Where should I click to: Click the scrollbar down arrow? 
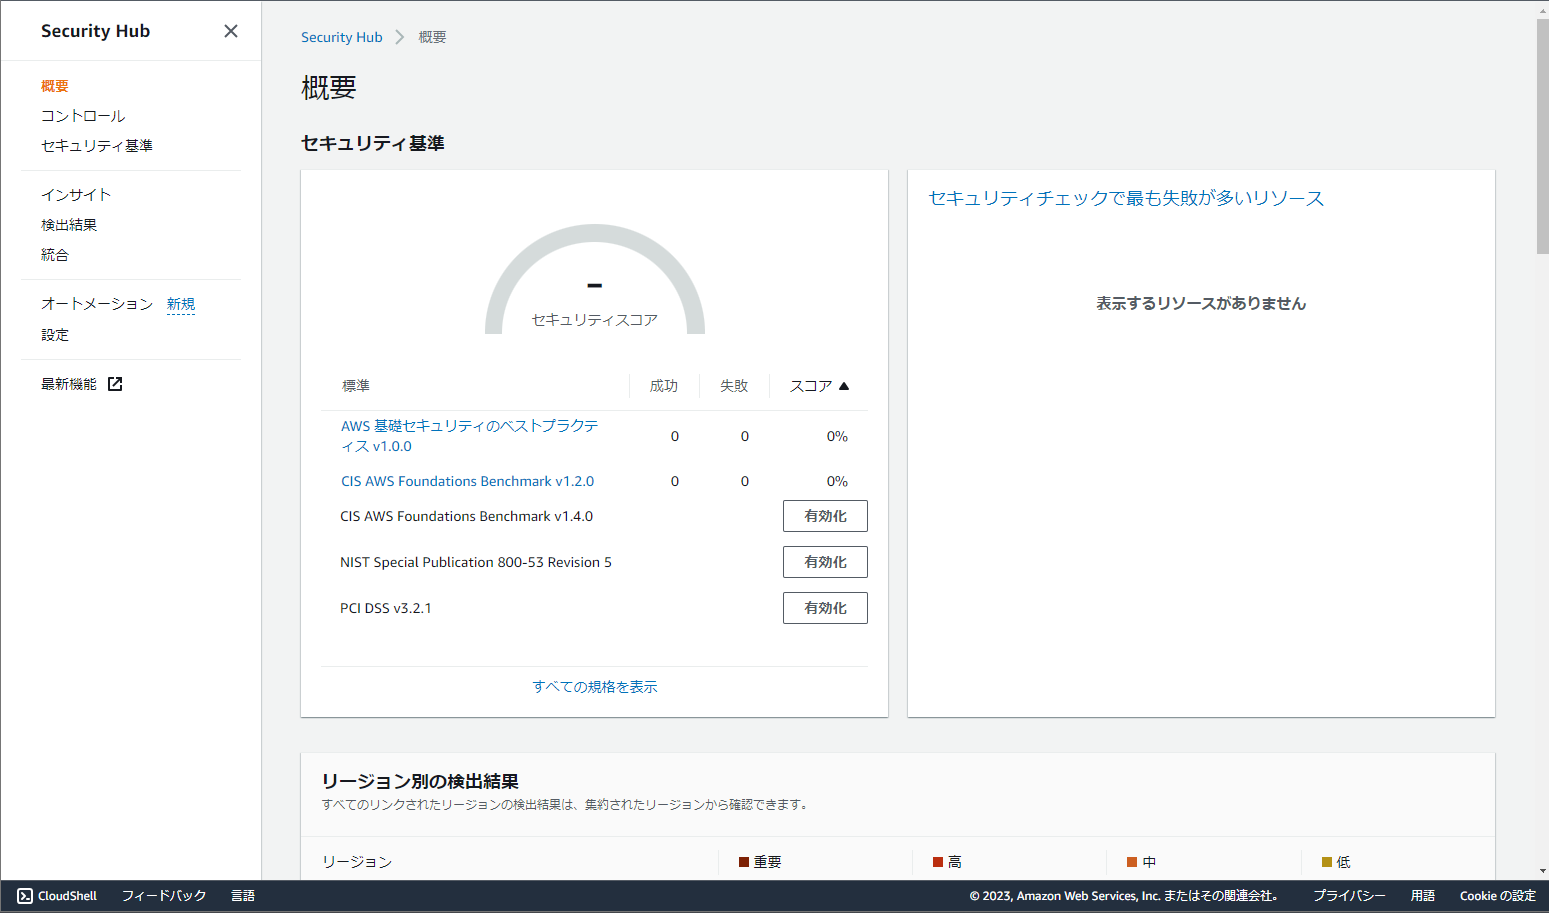[1542, 872]
